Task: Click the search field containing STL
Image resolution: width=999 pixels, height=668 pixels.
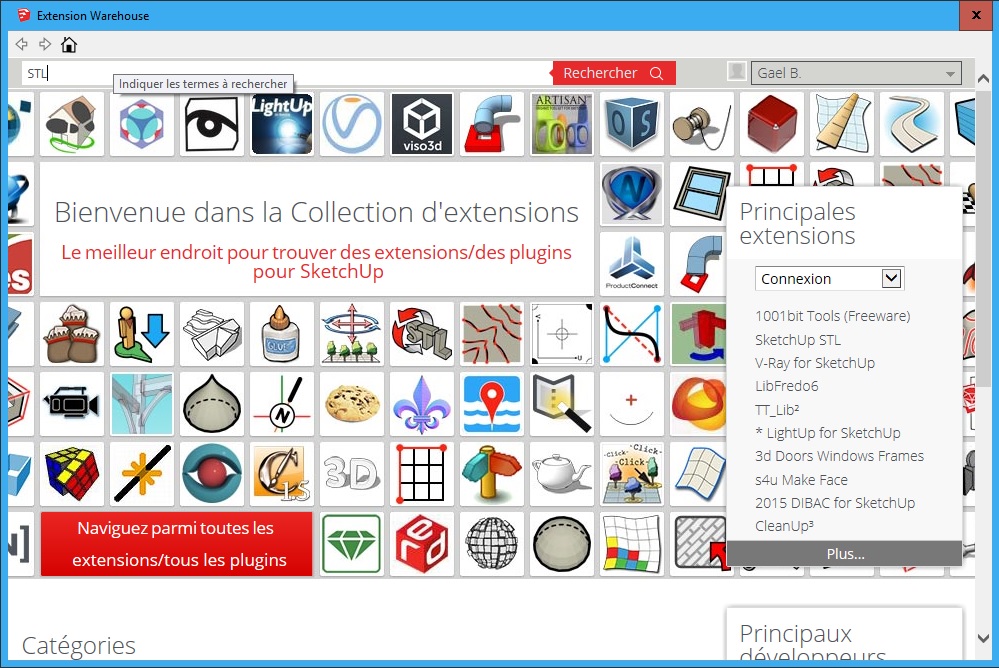Action: pos(285,73)
